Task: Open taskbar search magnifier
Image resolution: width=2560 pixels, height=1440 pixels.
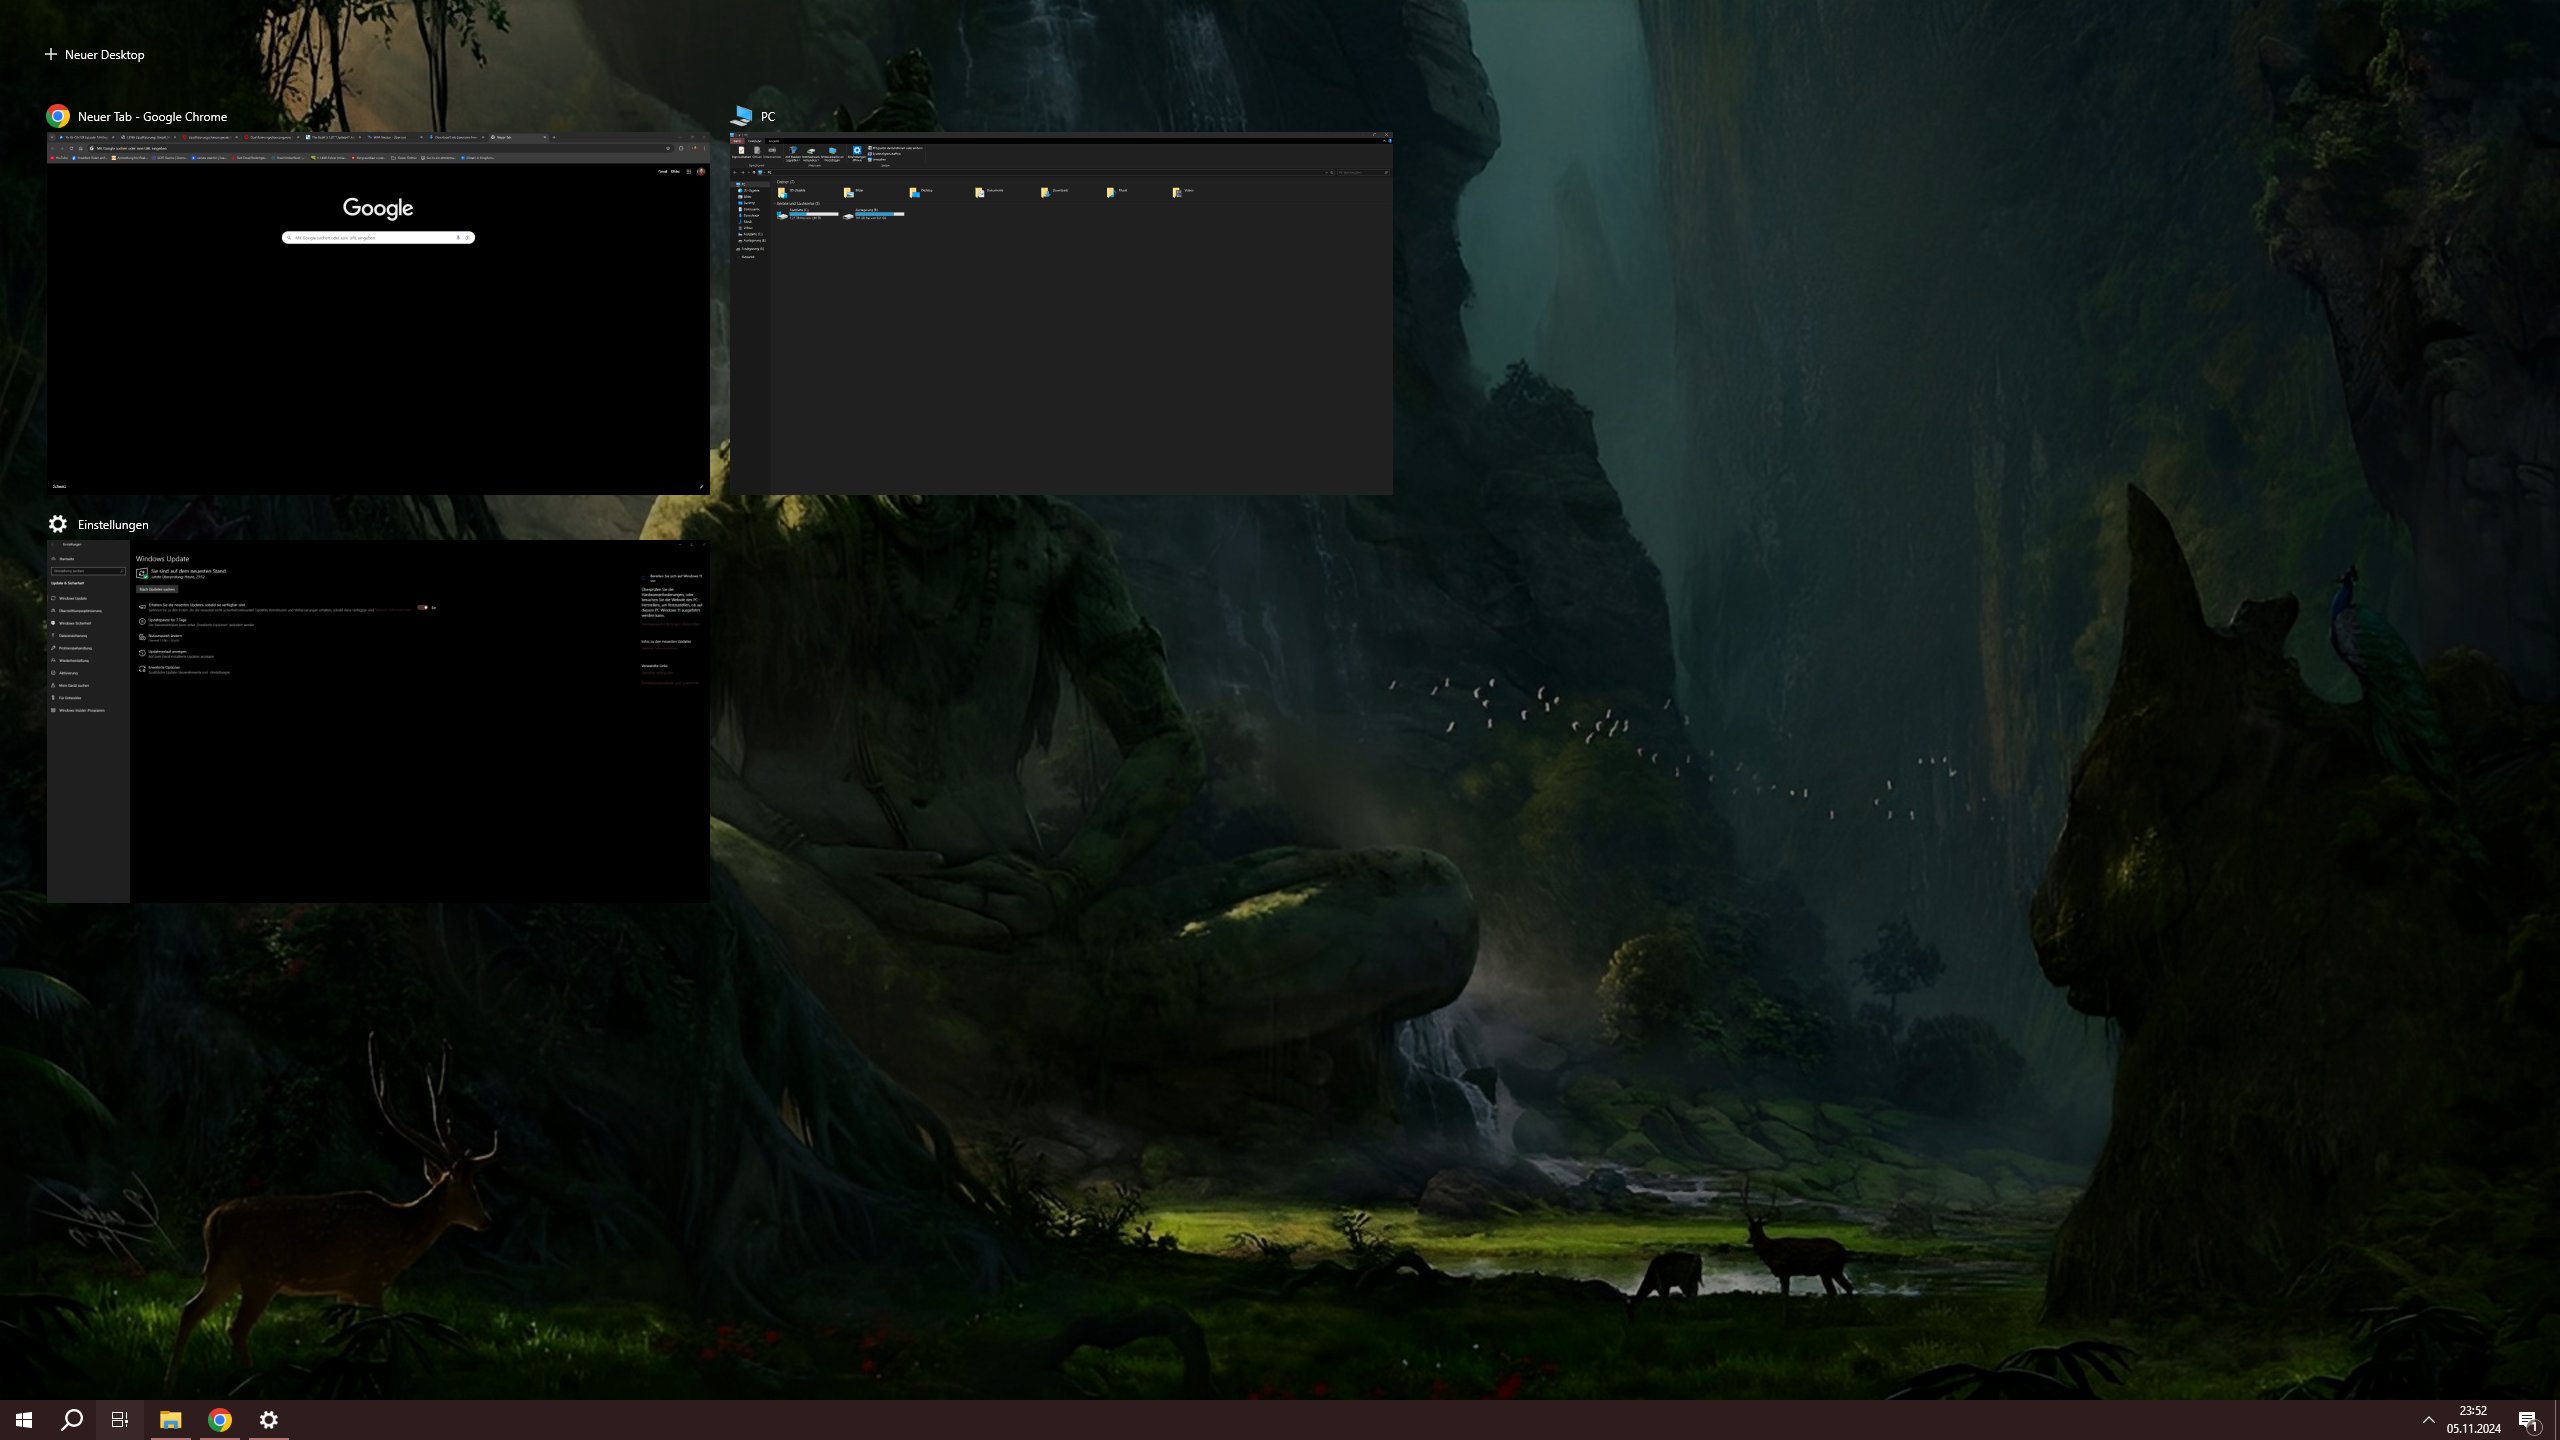Action: 72,1419
